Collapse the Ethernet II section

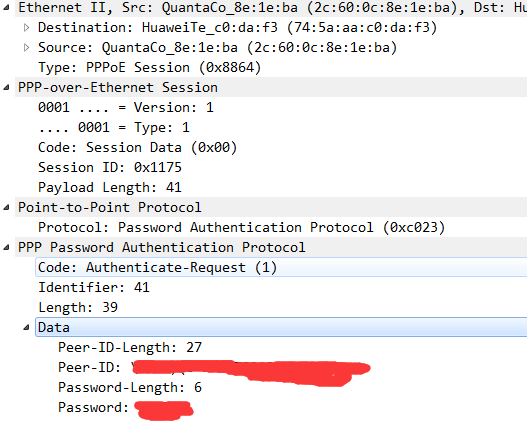[6, 8]
